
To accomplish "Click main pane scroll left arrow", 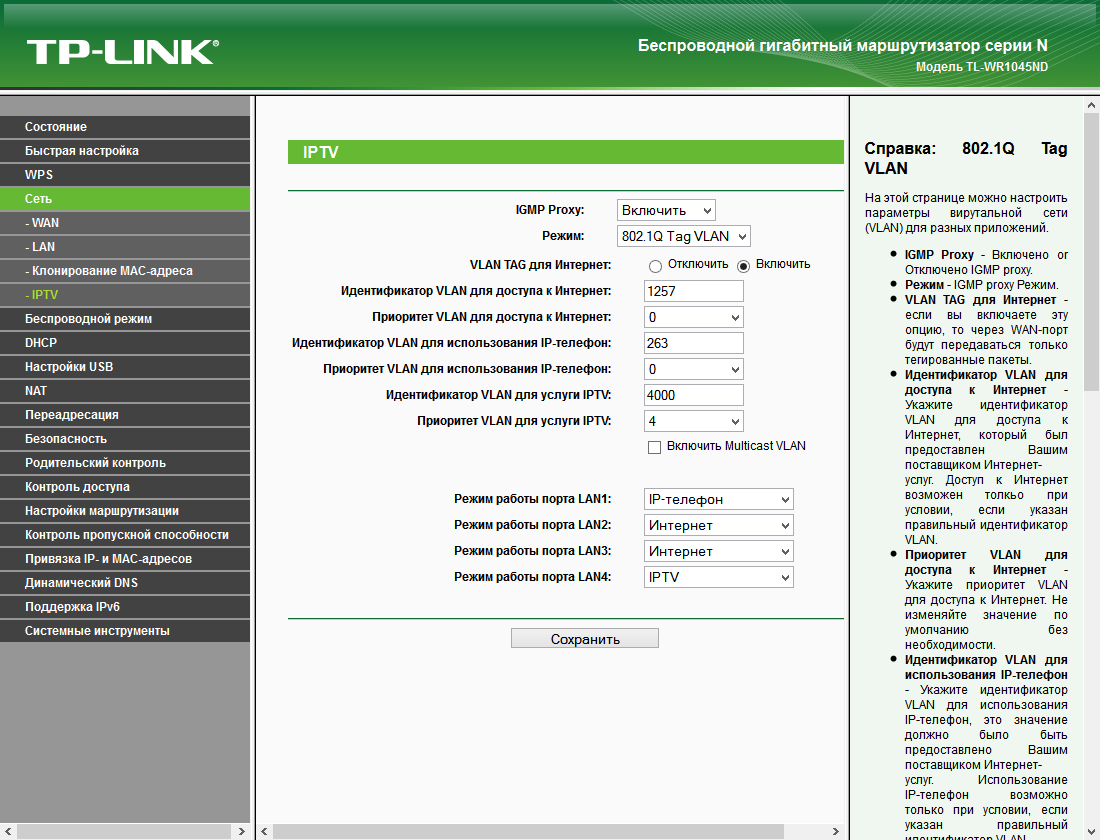I will (x=264, y=832).
